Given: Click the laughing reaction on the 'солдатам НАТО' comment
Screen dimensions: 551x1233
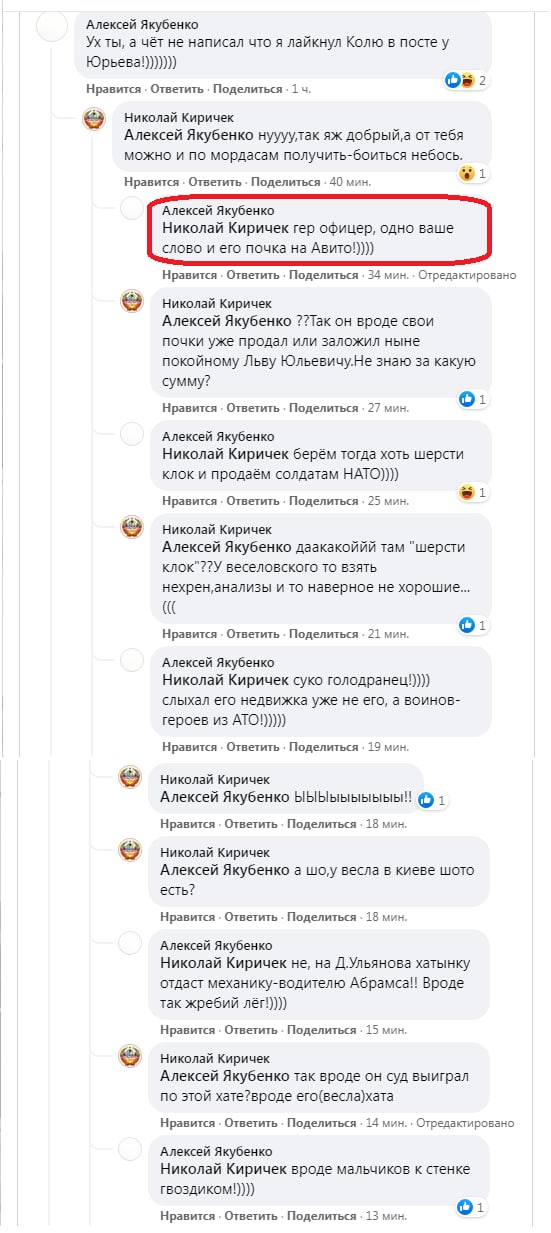Looking at the screenshot, I should coord(467,492).
